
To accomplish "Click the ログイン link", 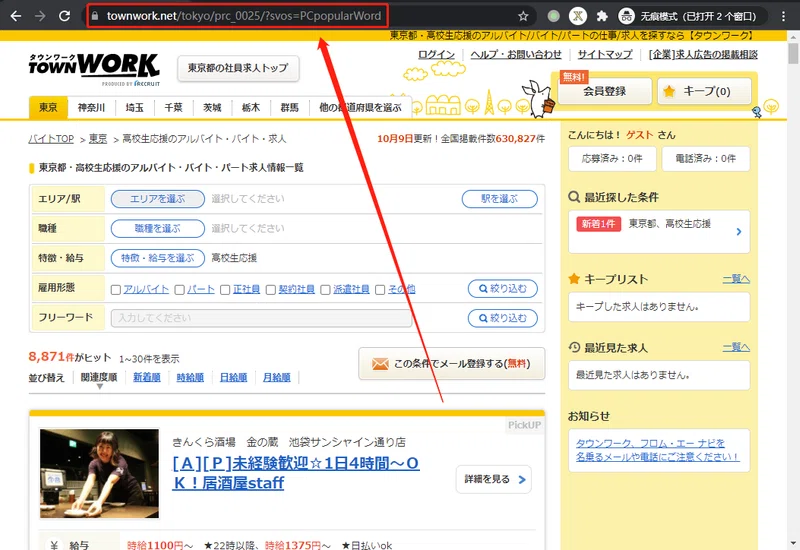I will pyautogui.click(x=436, y=54).
